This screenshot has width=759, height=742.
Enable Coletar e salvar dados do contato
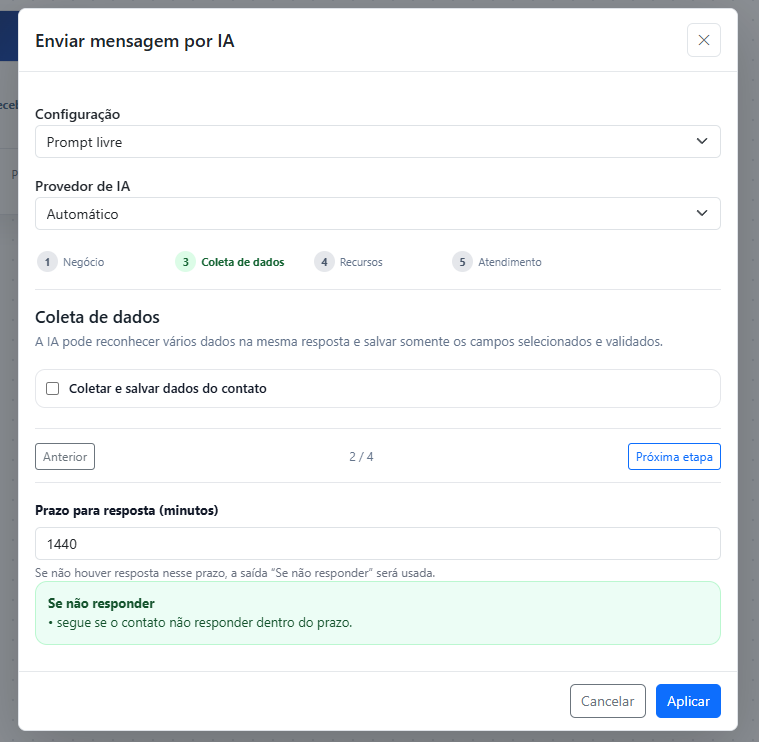point(53,389)
